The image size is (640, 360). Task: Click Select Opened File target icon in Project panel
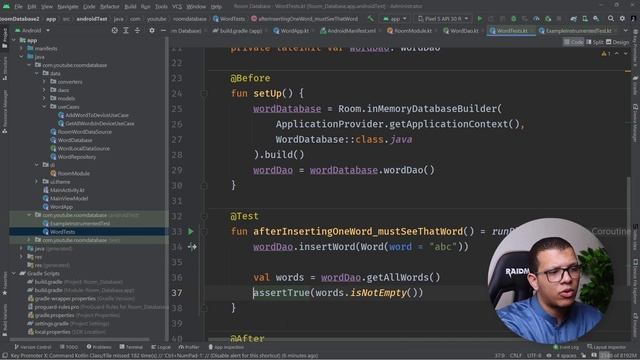click(115, 31)
